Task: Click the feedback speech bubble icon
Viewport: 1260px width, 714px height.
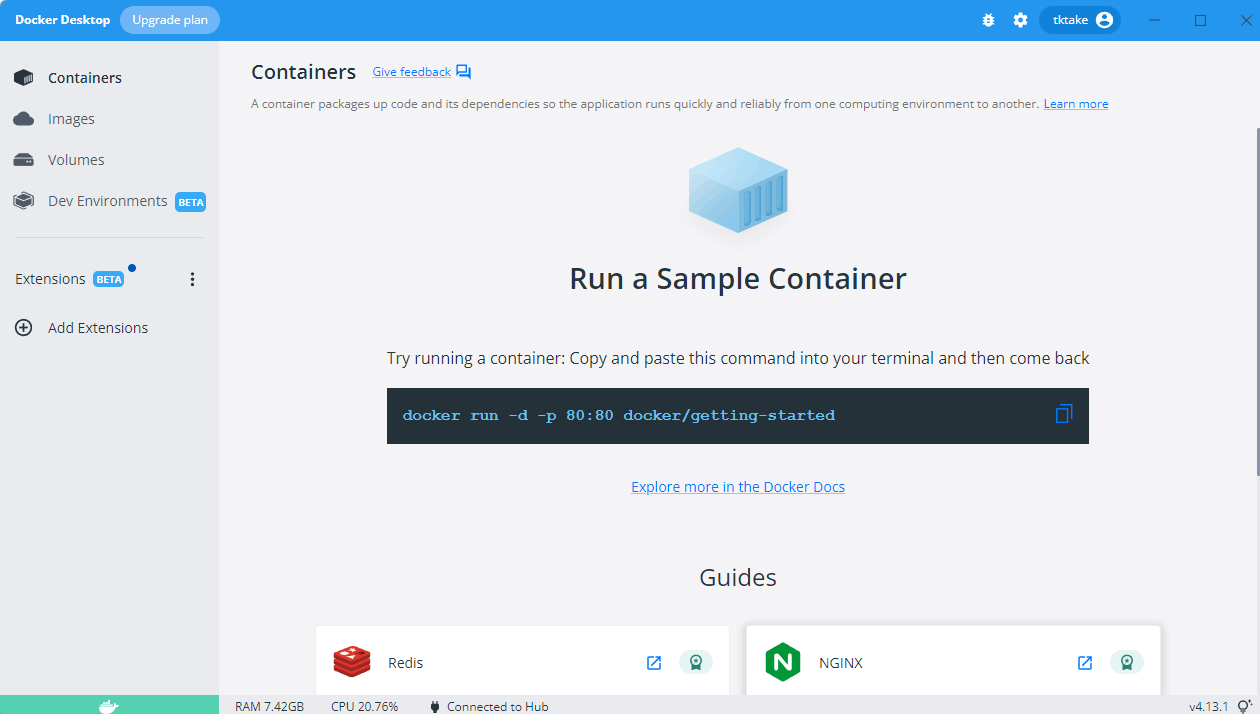Action: (x=463, y=72)
